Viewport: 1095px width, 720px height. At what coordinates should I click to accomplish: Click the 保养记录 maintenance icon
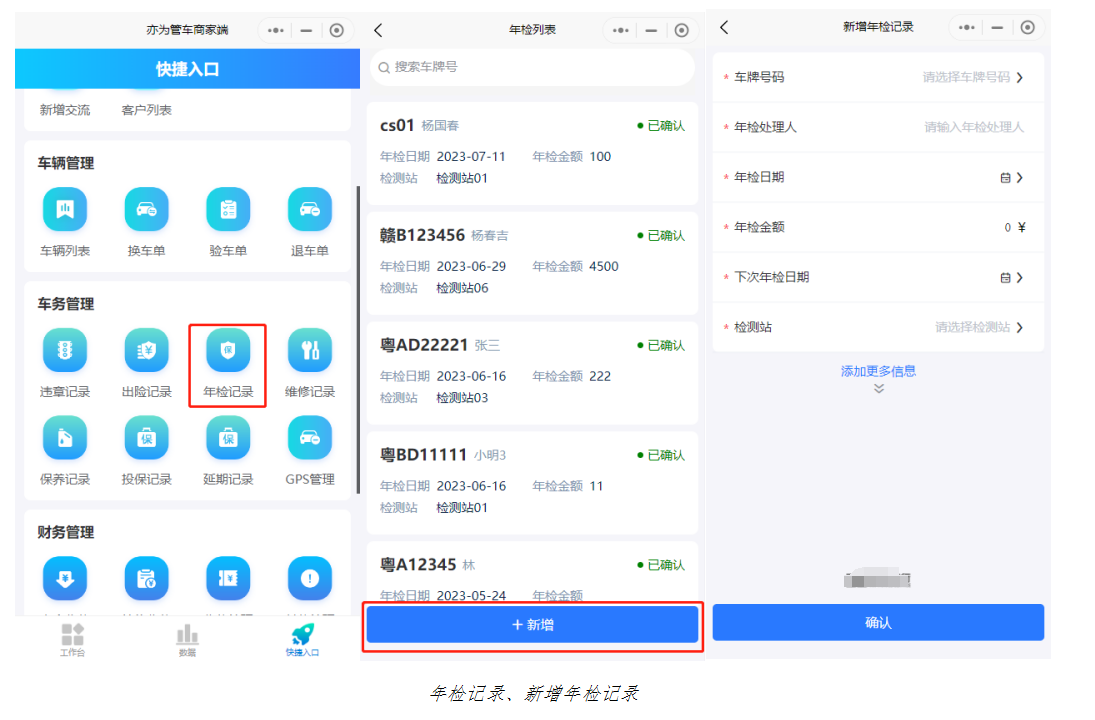click(65, 438)
